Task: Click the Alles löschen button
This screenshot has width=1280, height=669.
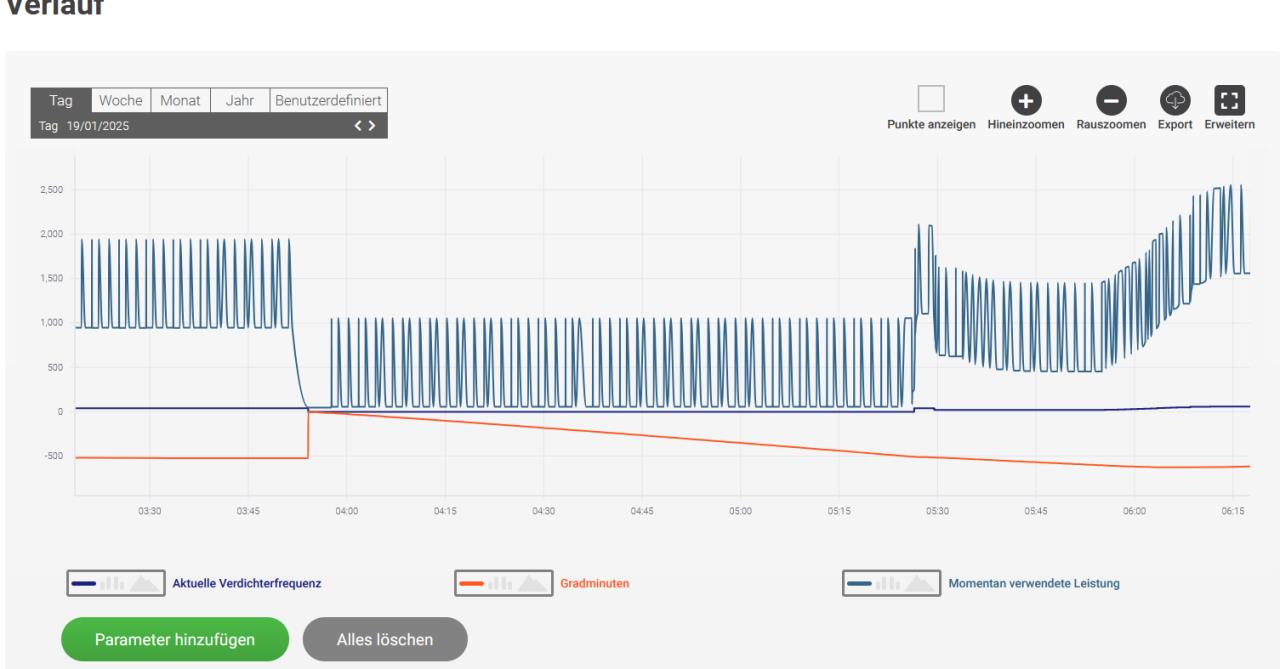Action: [385, 640]
